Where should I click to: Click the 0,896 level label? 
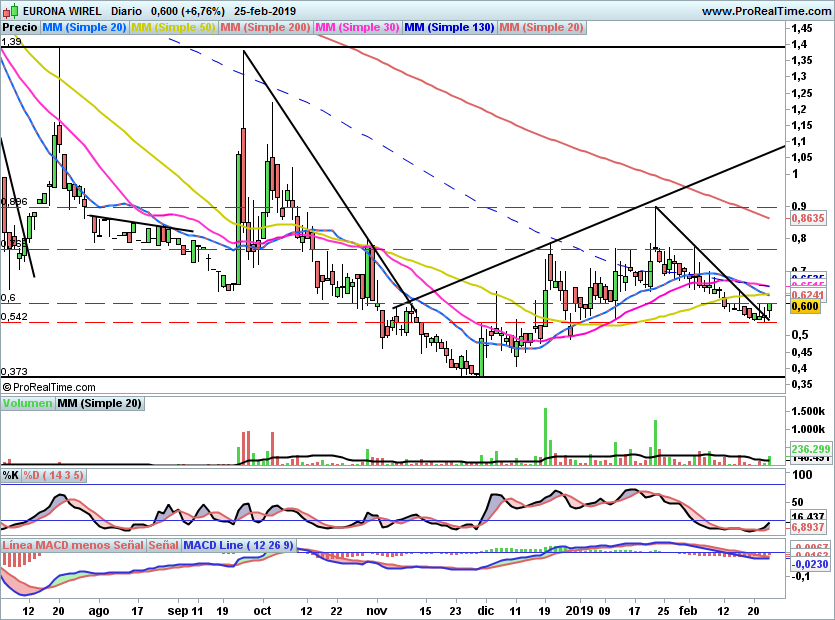pyautogui.click(x=14, y=201)
